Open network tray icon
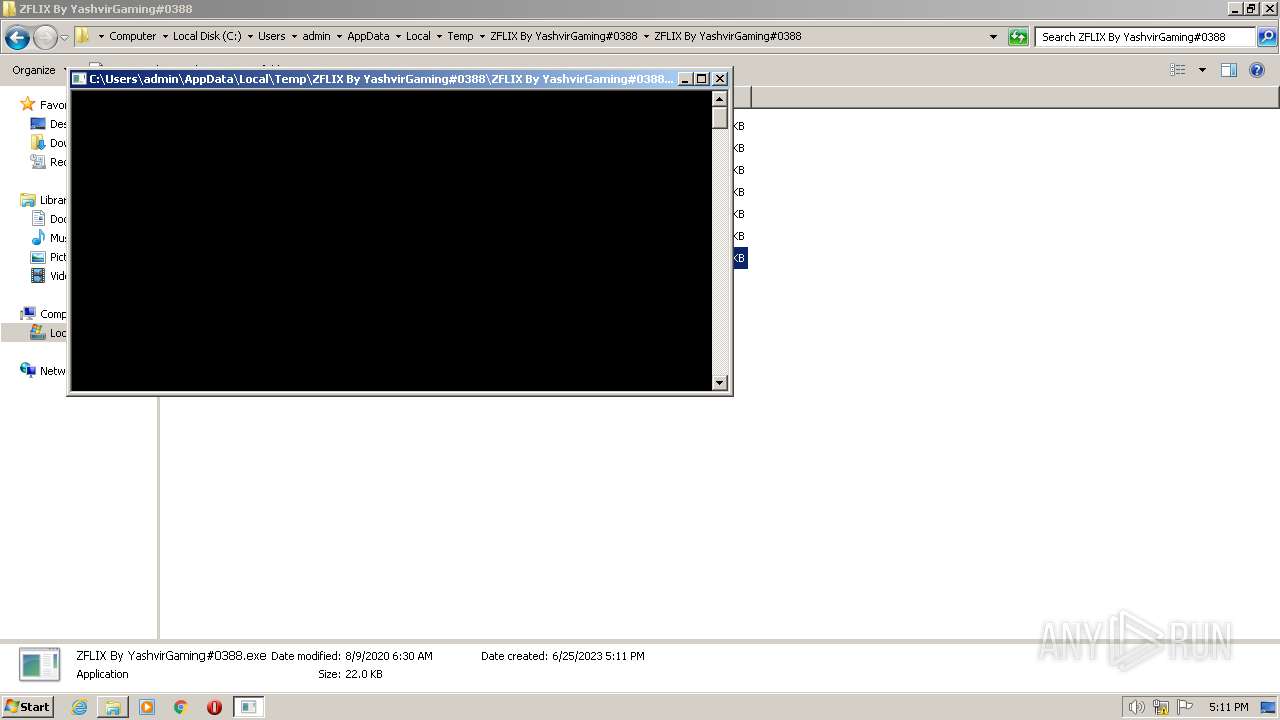The width and height of the screenshot is (1280, 720). (1161, 707)
